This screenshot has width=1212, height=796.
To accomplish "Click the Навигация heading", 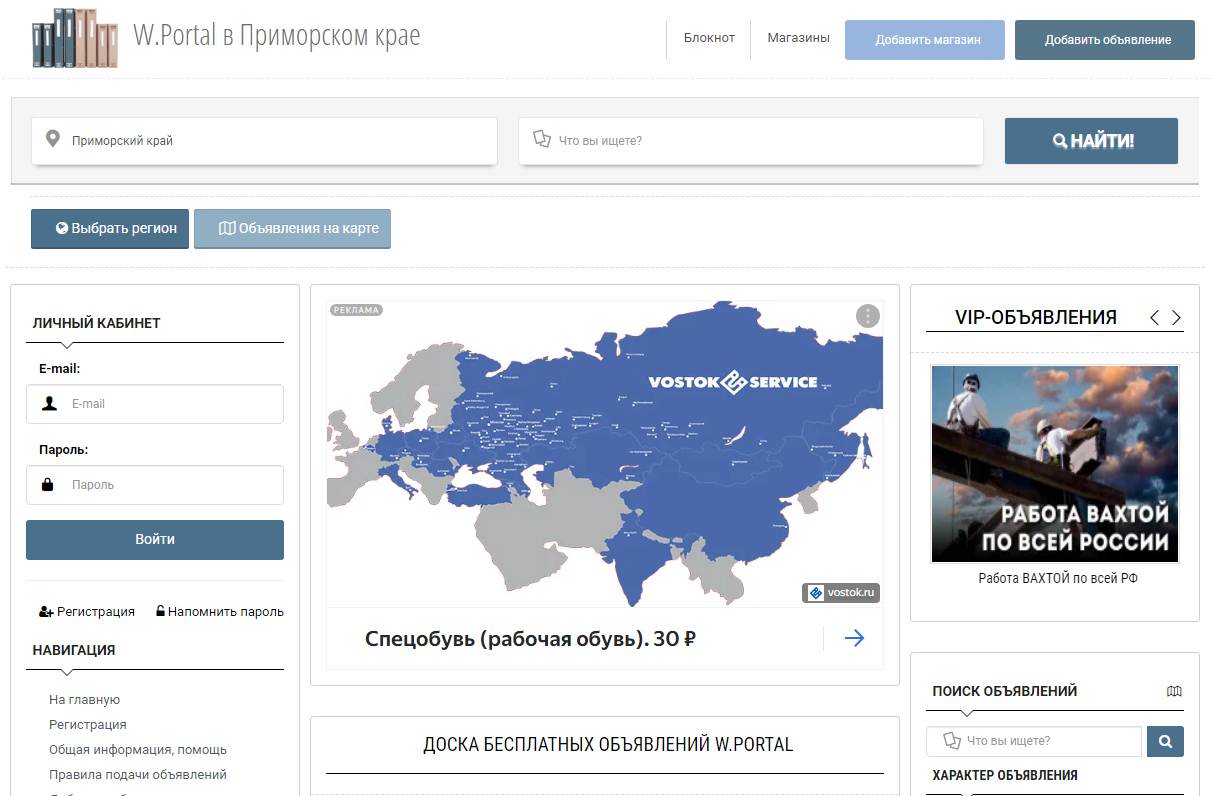I will point(74,650).
